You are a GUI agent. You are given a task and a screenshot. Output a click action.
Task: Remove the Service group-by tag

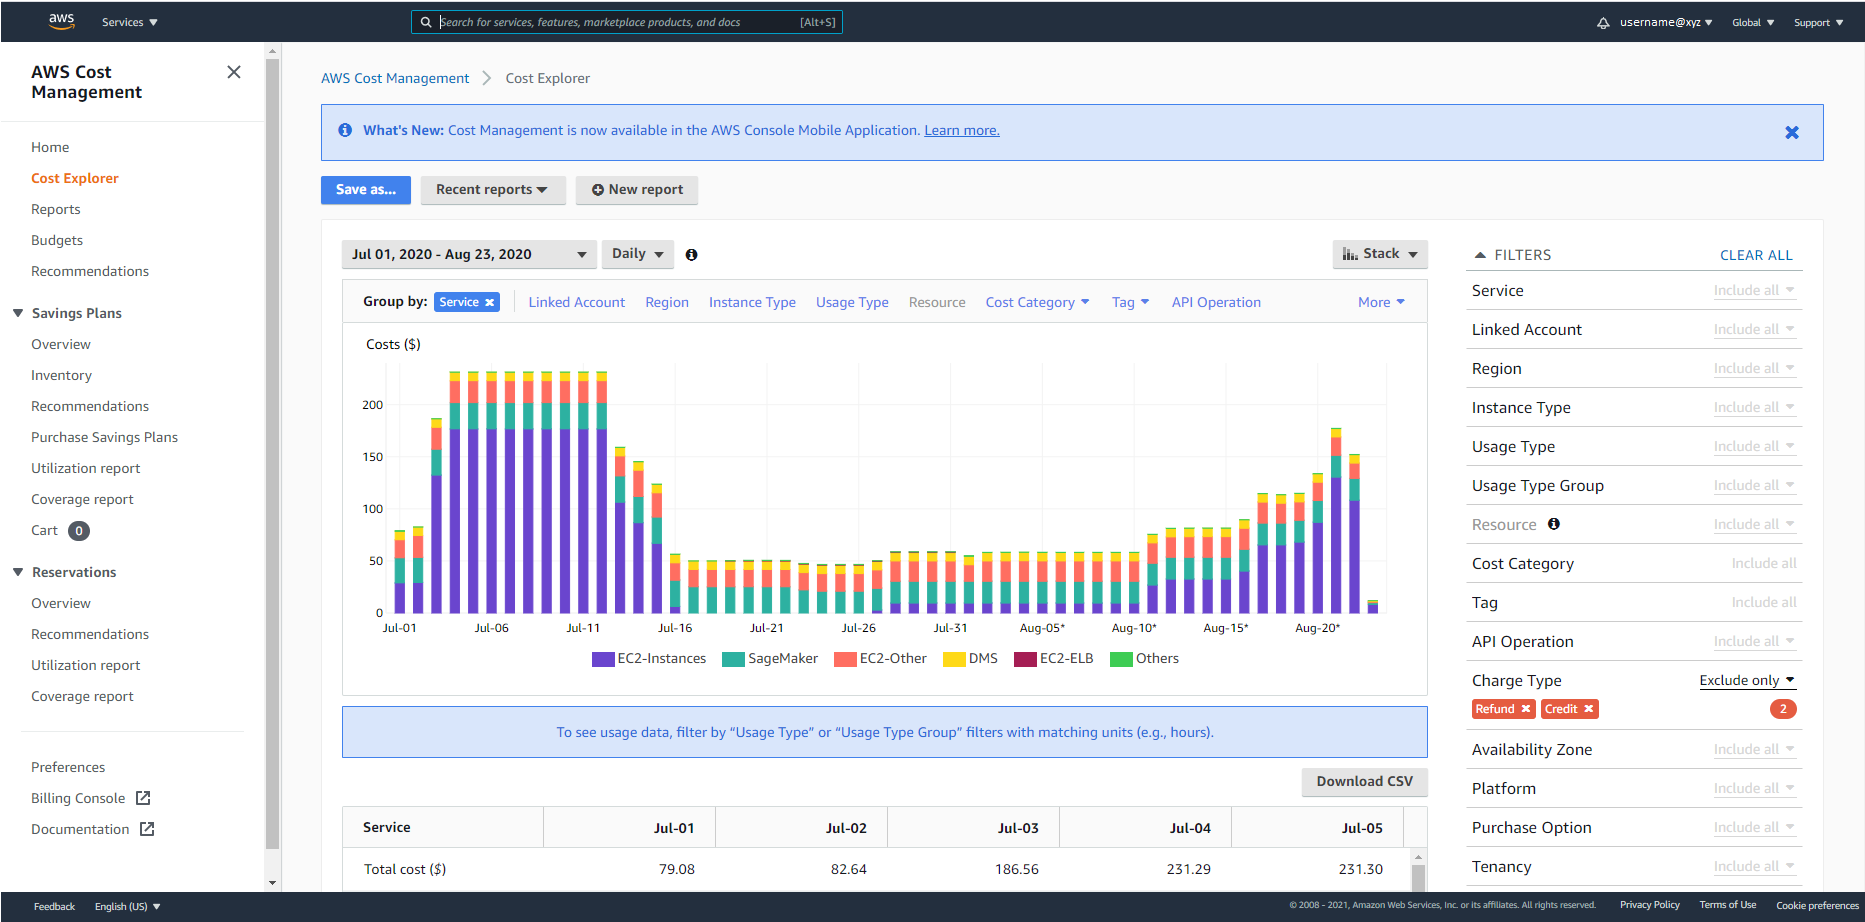pyautogui.click(x=490, y=302)
